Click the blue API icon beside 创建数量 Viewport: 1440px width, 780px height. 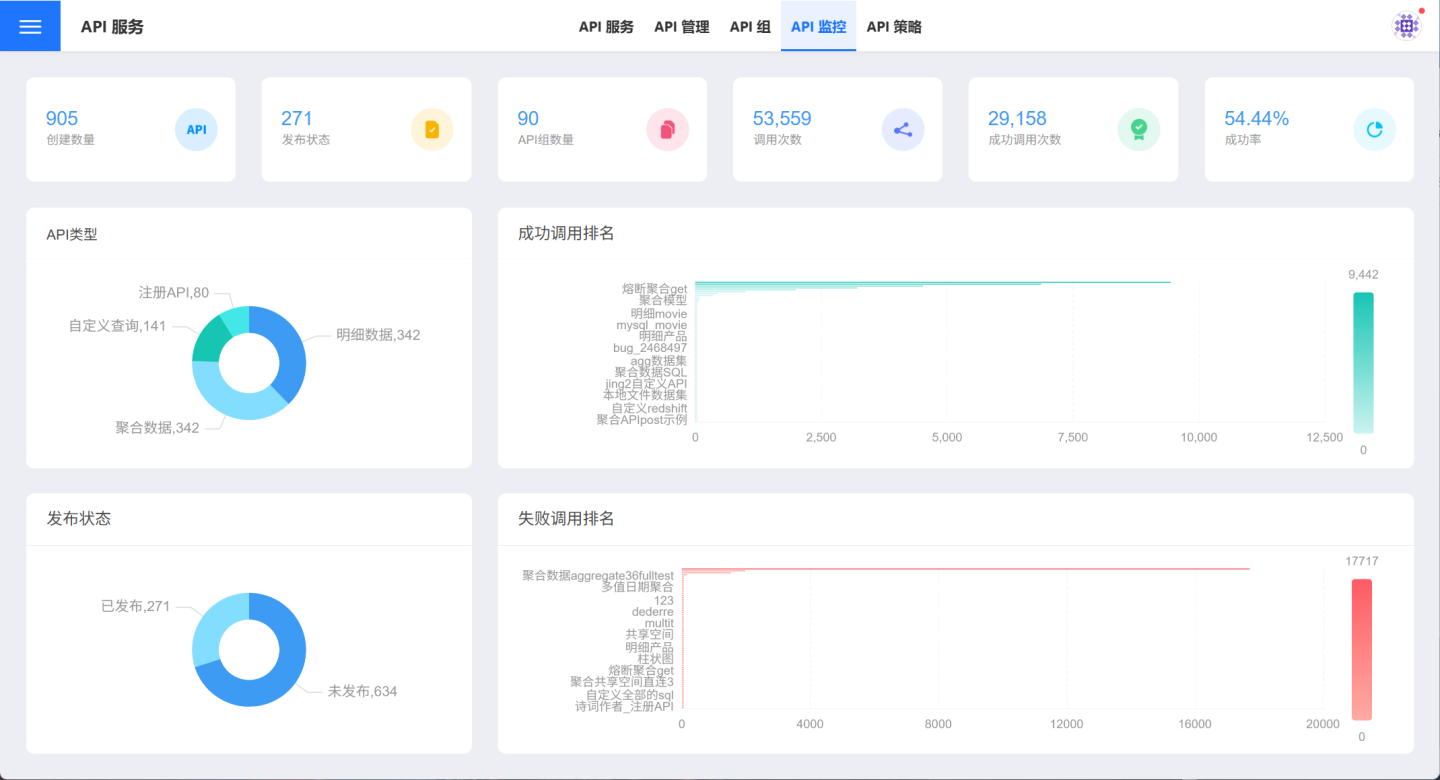coord(196,130)
